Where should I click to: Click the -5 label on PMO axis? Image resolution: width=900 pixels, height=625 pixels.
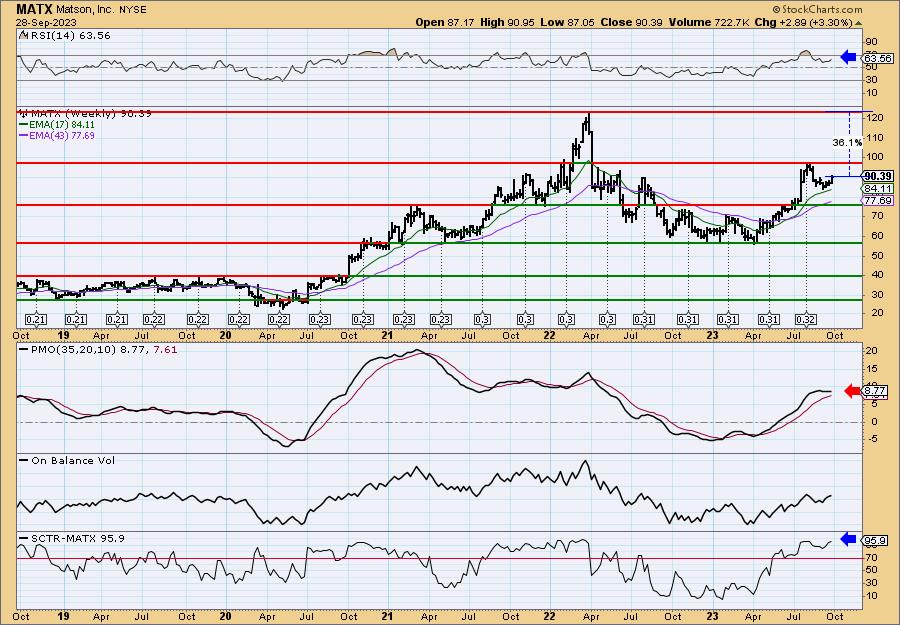pos(873,439)
